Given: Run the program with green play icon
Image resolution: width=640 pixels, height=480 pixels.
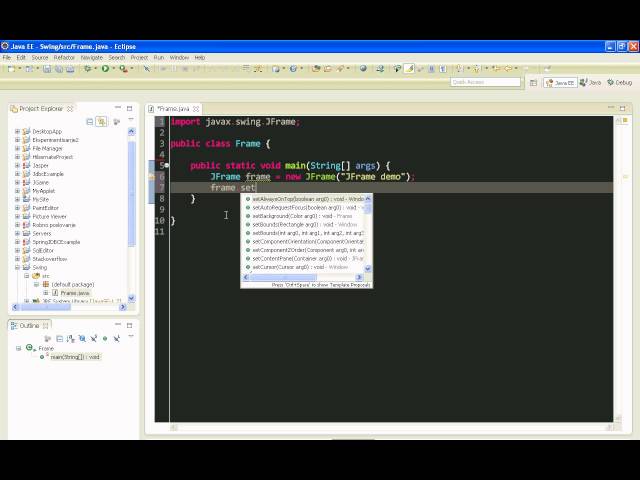Looking at the screenshot, I should pos(105,69).
